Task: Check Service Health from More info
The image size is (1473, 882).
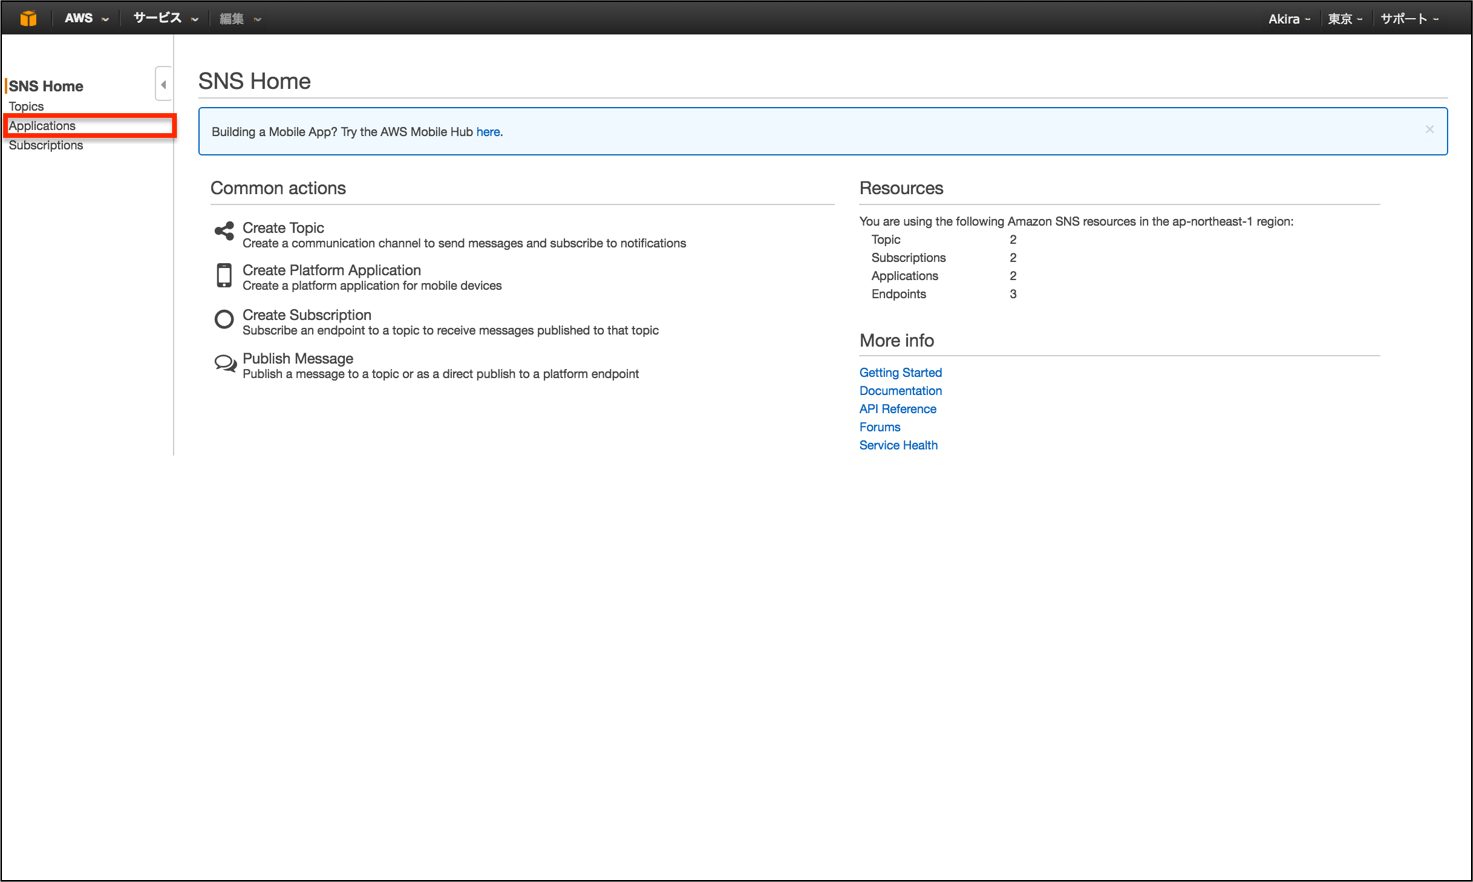Action: [x=898, y=444]
